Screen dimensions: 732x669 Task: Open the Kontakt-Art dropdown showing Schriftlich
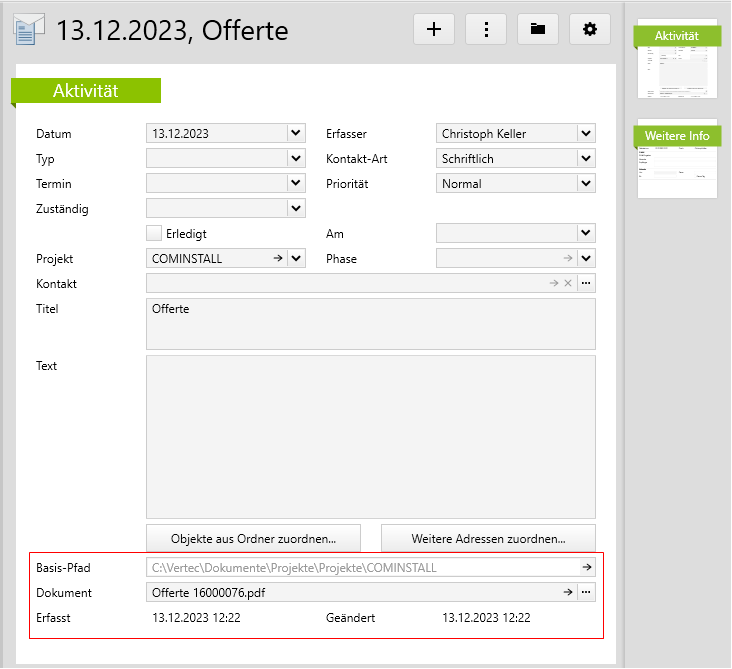(586, 158)
